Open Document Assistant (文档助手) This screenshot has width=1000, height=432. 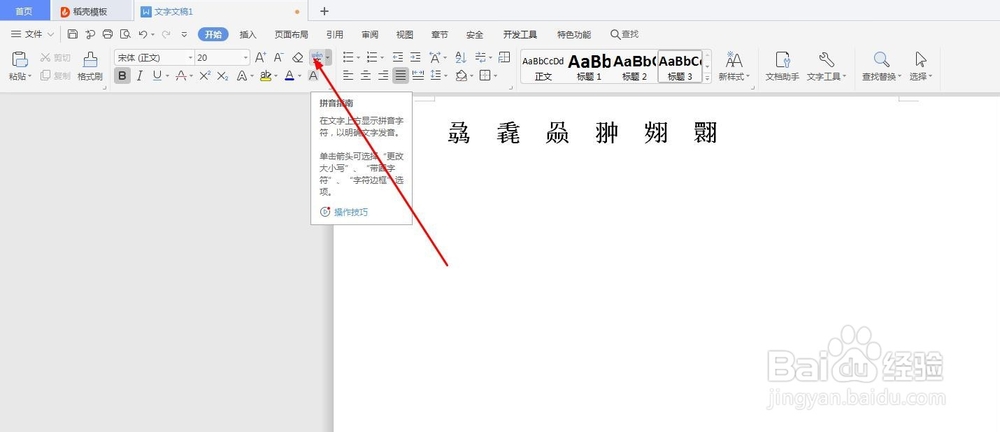(x=783, y=66)
